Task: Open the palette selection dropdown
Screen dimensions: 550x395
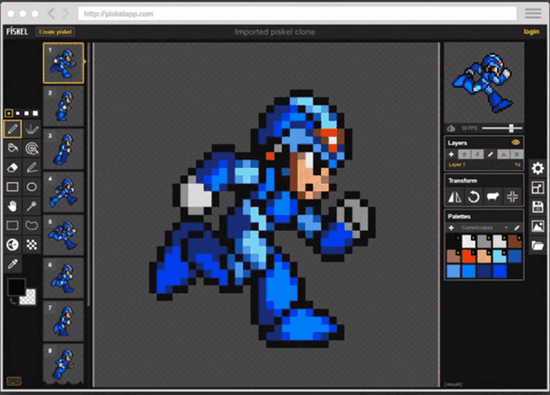Action: 485,228
